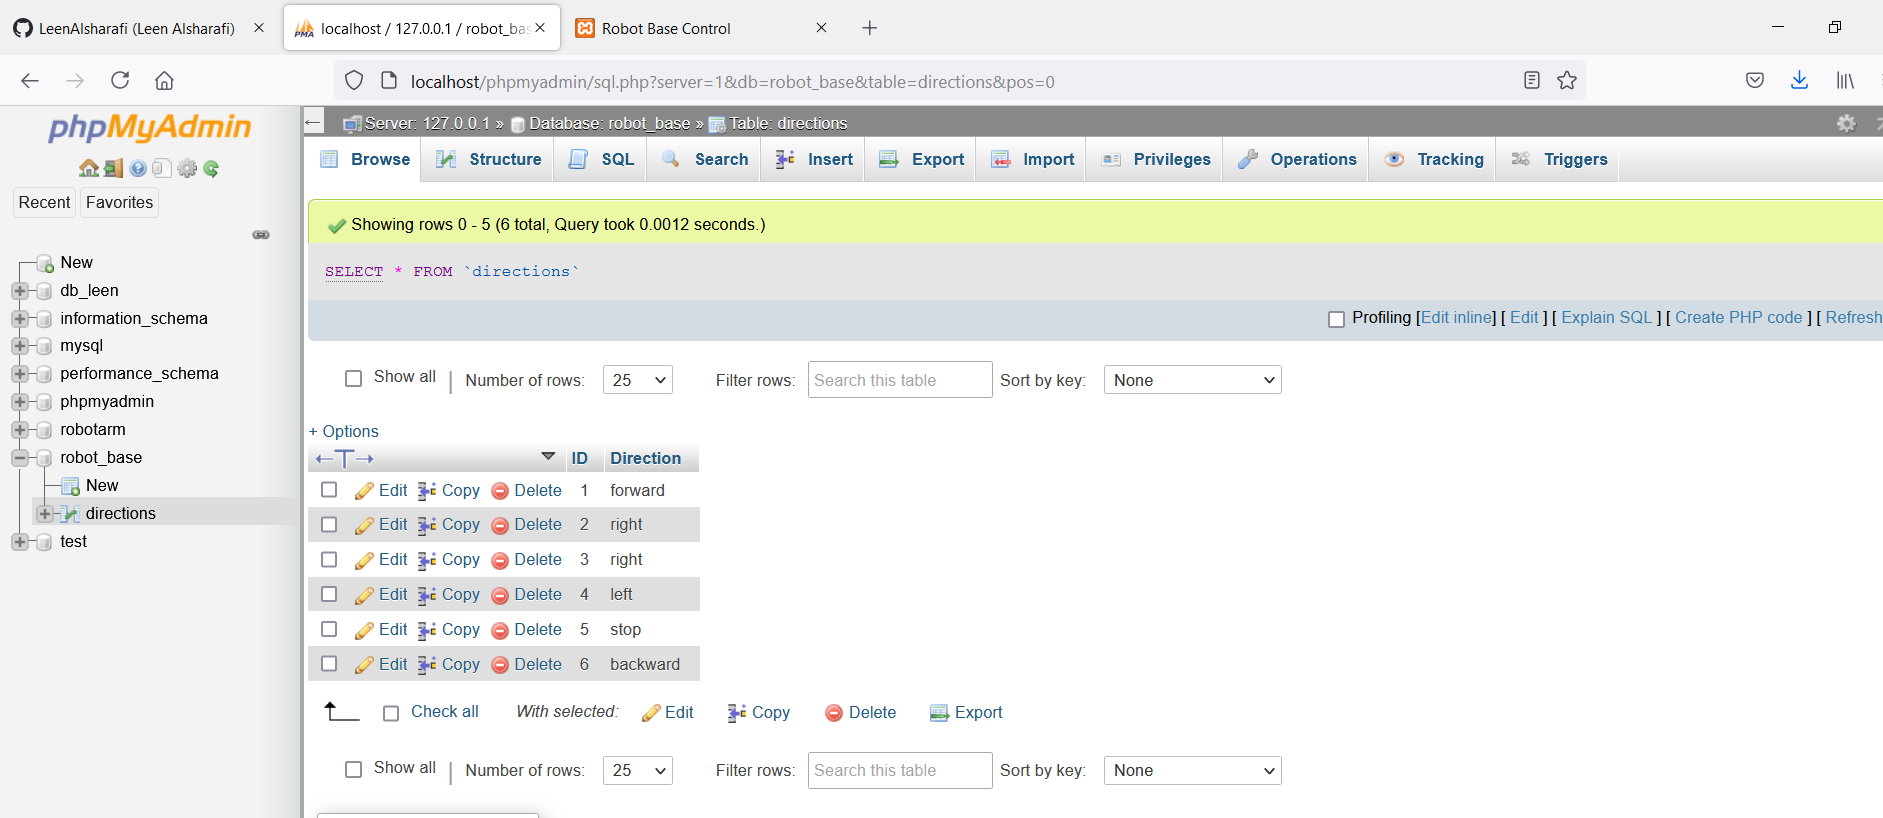Expand the db_leen database node
Image resolution: width=1883 pixels, height=818 pixels.
[x=19, y=291]
